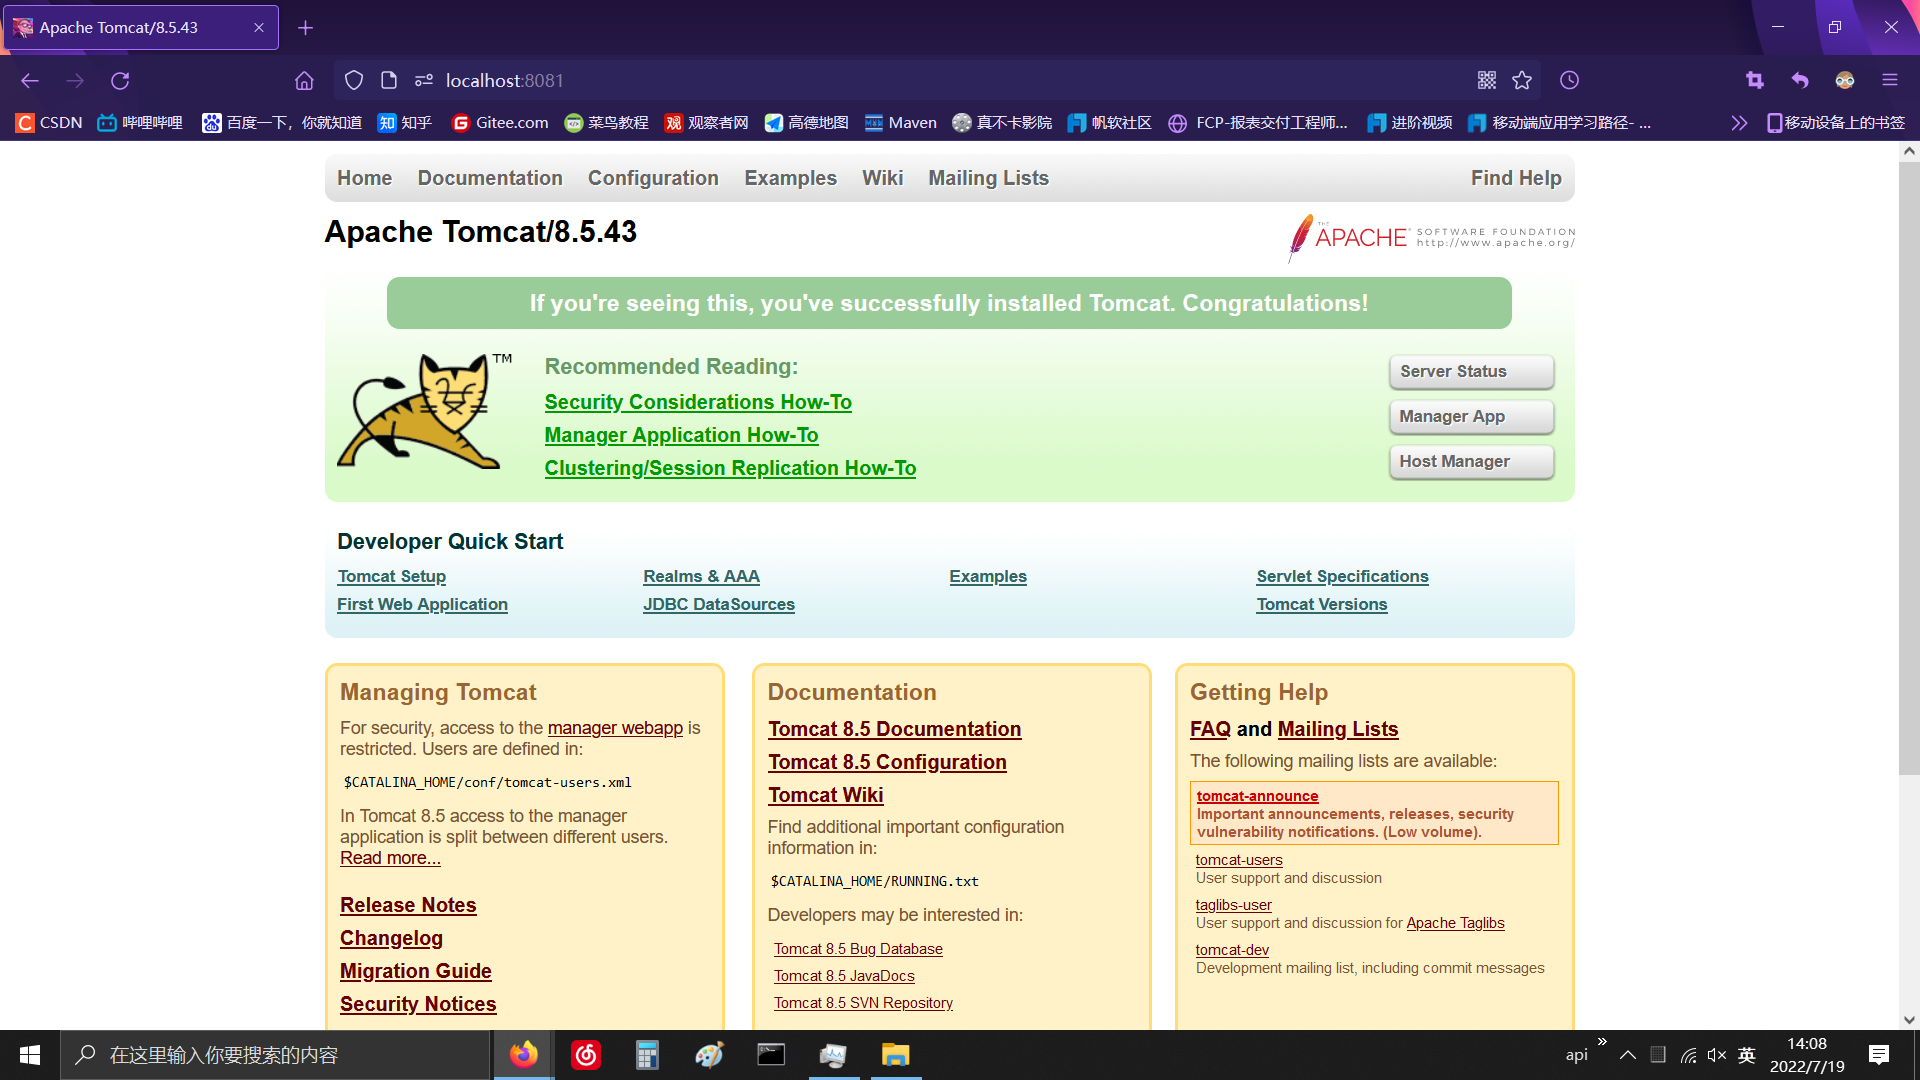The height and width of the screenshot is (1080, 1920).
Task: Open the 知乎 bookmark
Action: click(404, 122)
